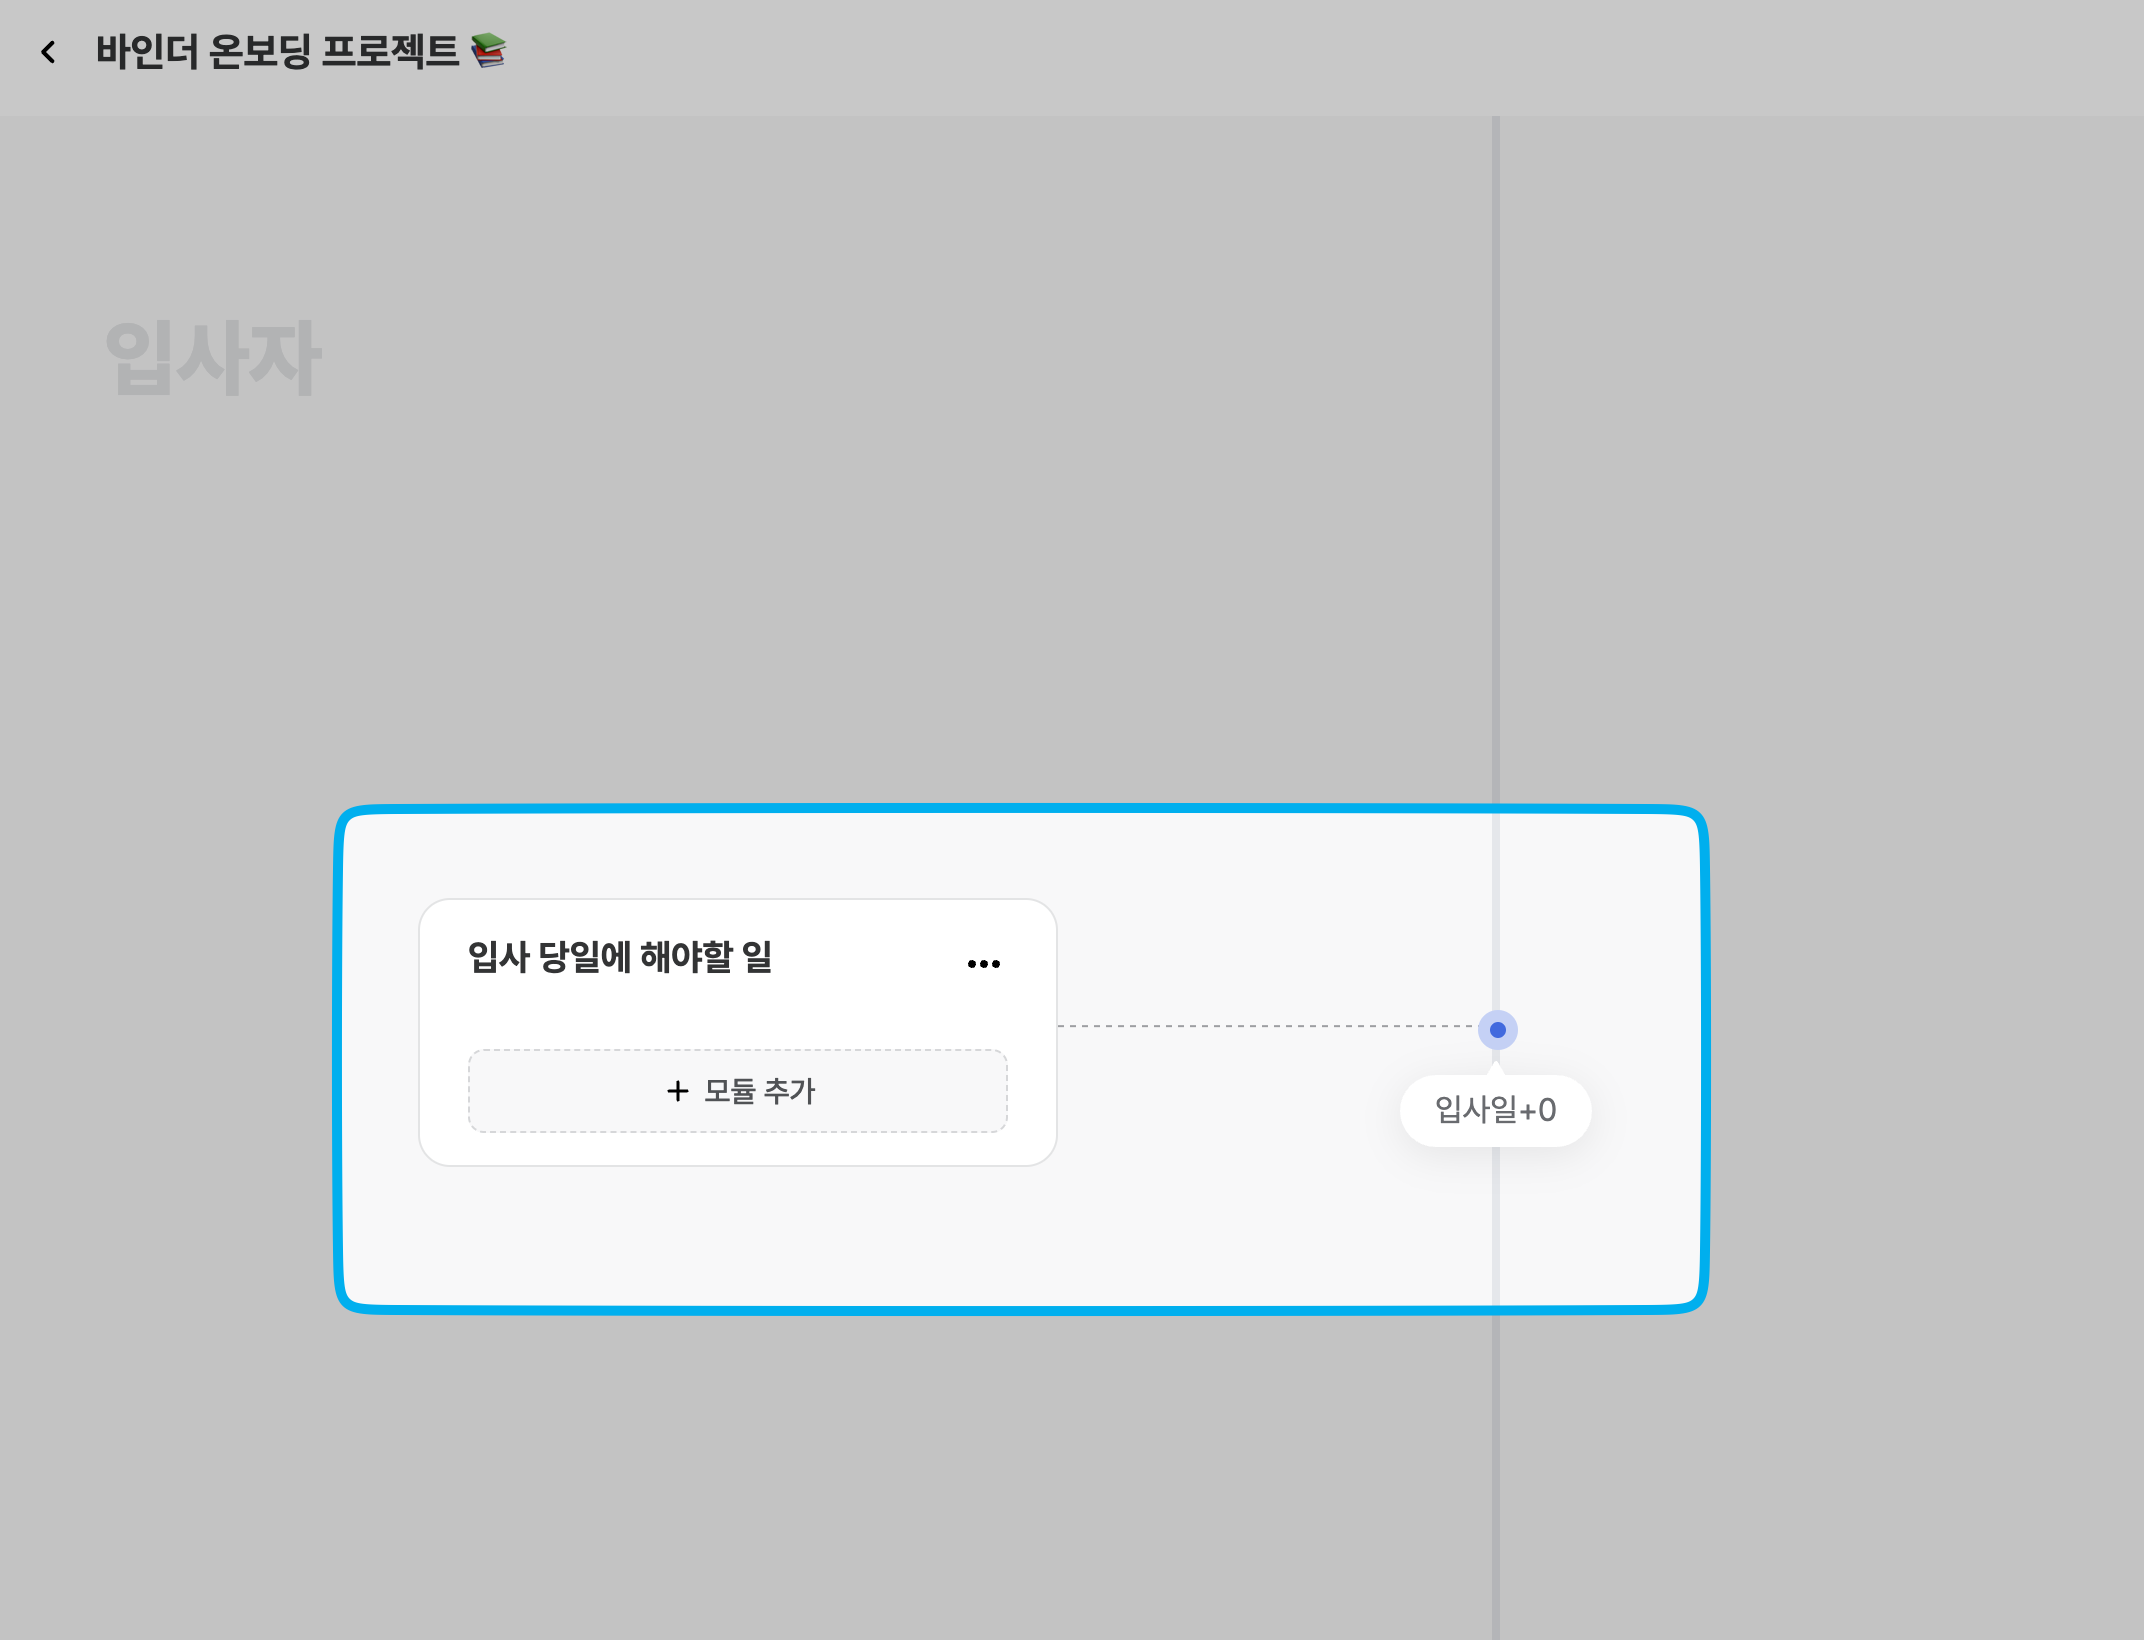Click the empty header bar right of the title

[1300, 55]
